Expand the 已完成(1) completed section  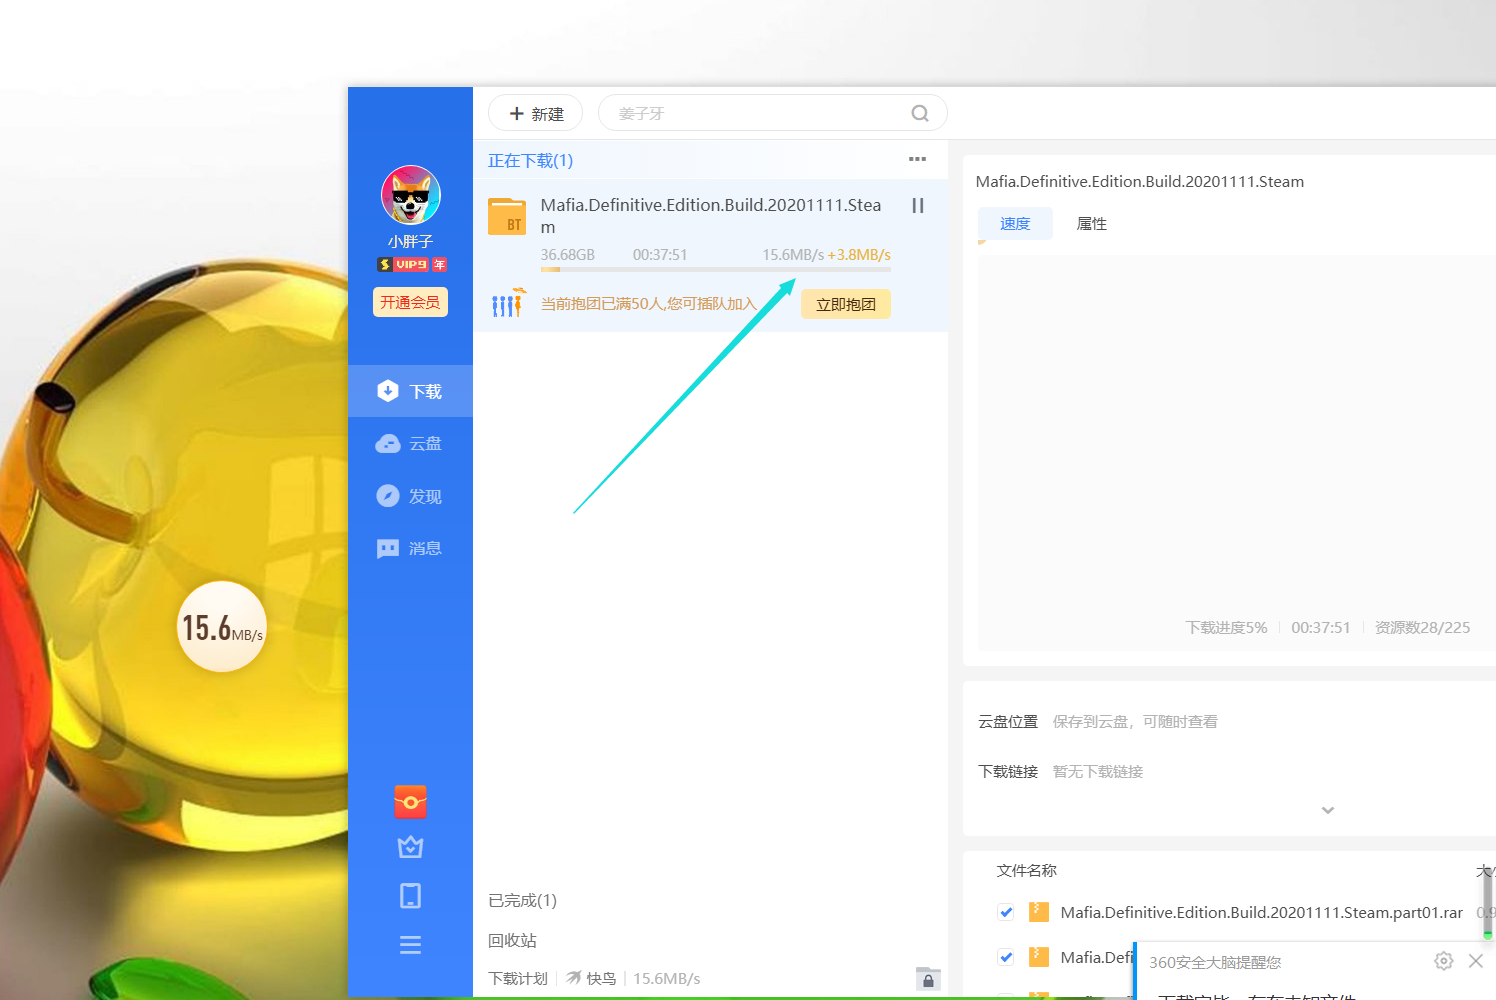pyautogui.click(x=522, y=901)
